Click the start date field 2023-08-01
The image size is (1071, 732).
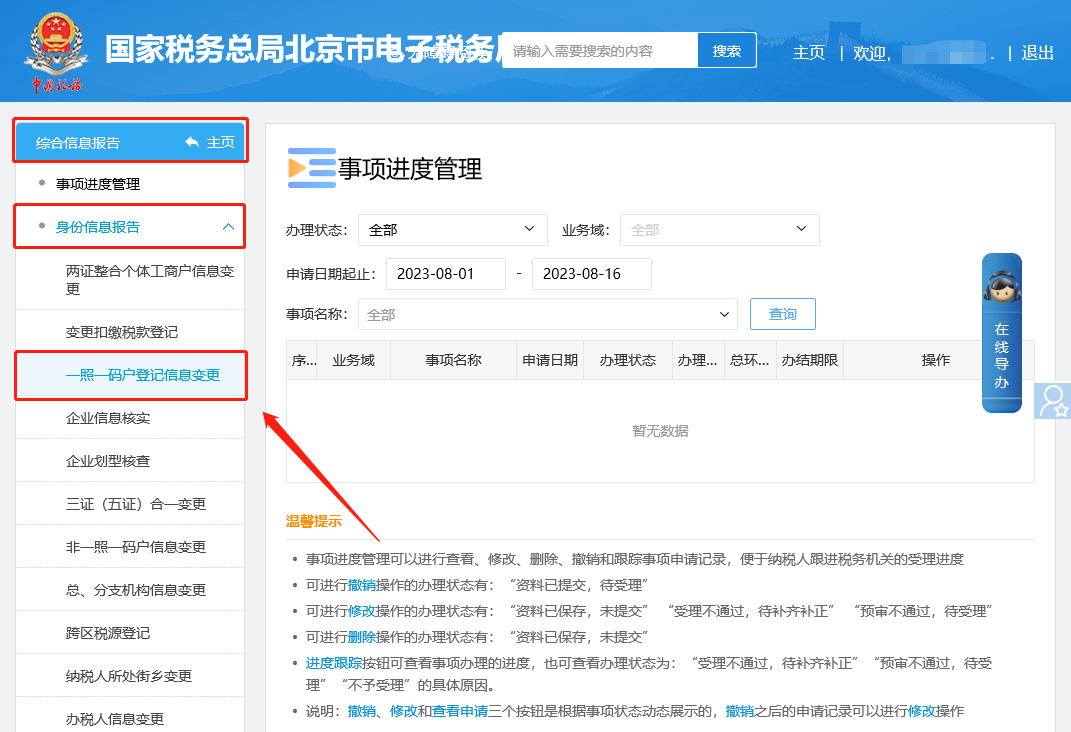pos(445,274)
